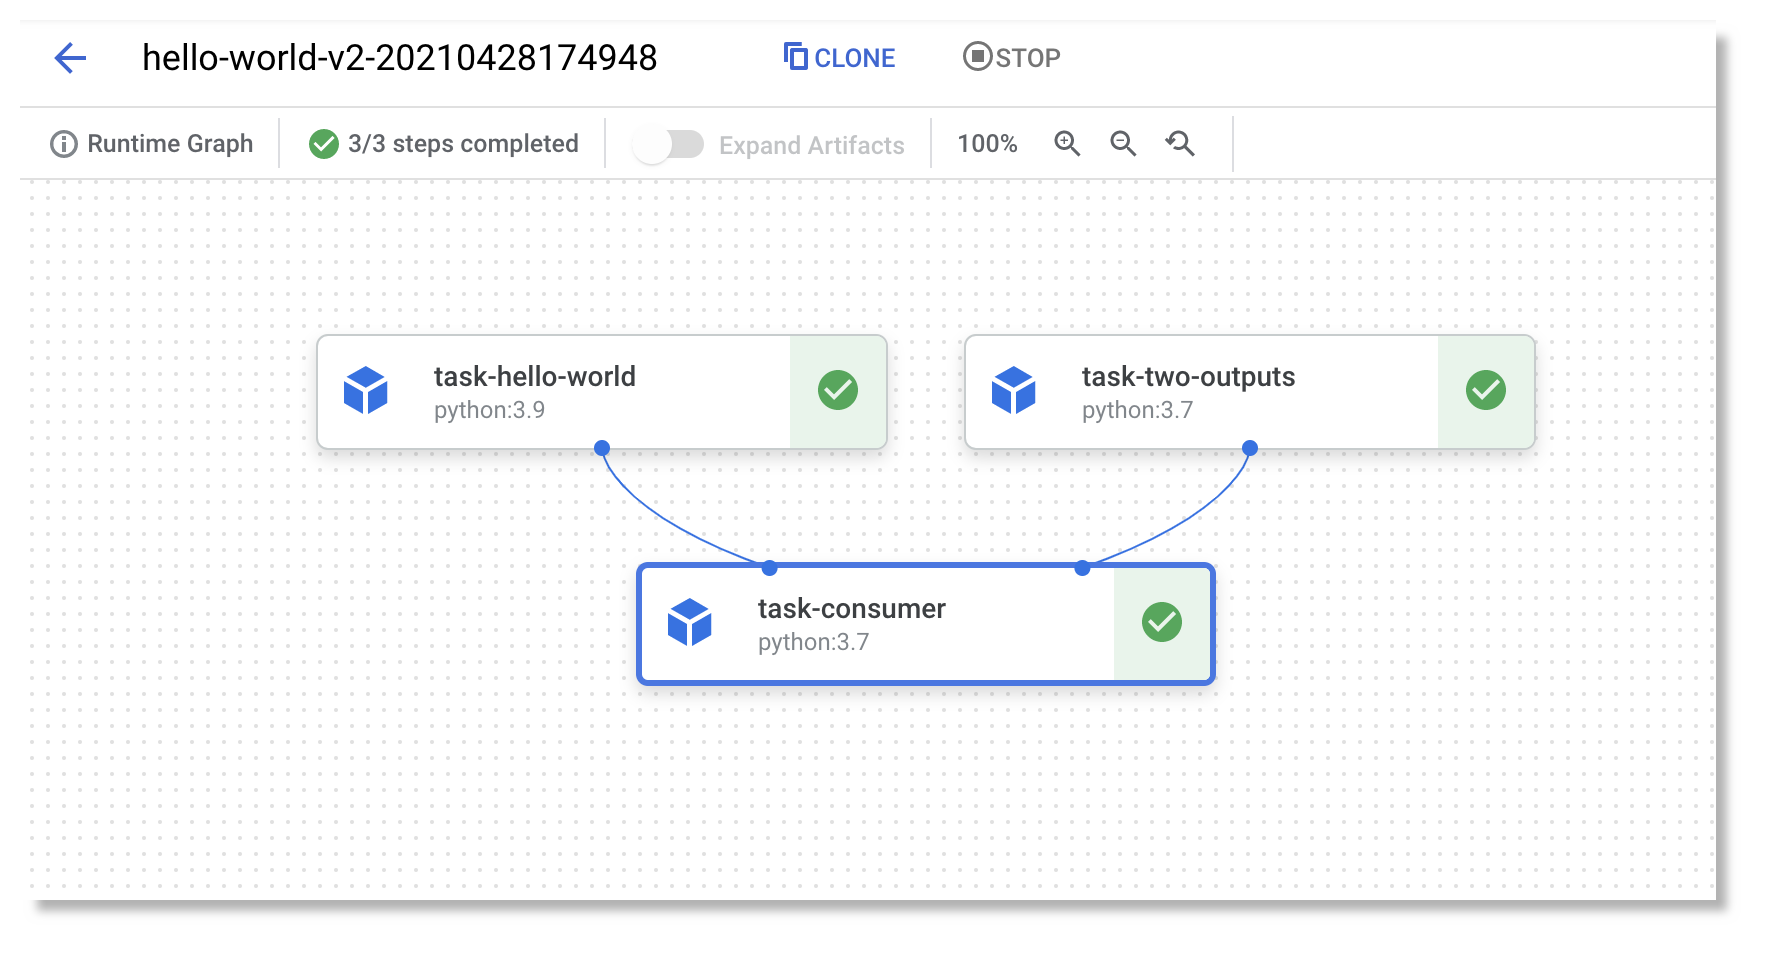Select the container icon on task-two-outputs node
This screenshot has width=1779, height=962.
pyautogui.click(x=1014, y=391)
